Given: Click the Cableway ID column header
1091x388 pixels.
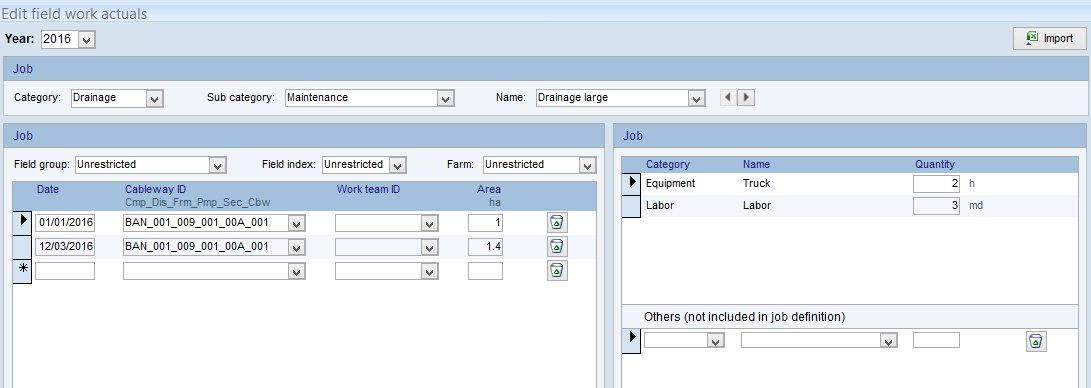Looking at the screenshot, I should (155, 189).
